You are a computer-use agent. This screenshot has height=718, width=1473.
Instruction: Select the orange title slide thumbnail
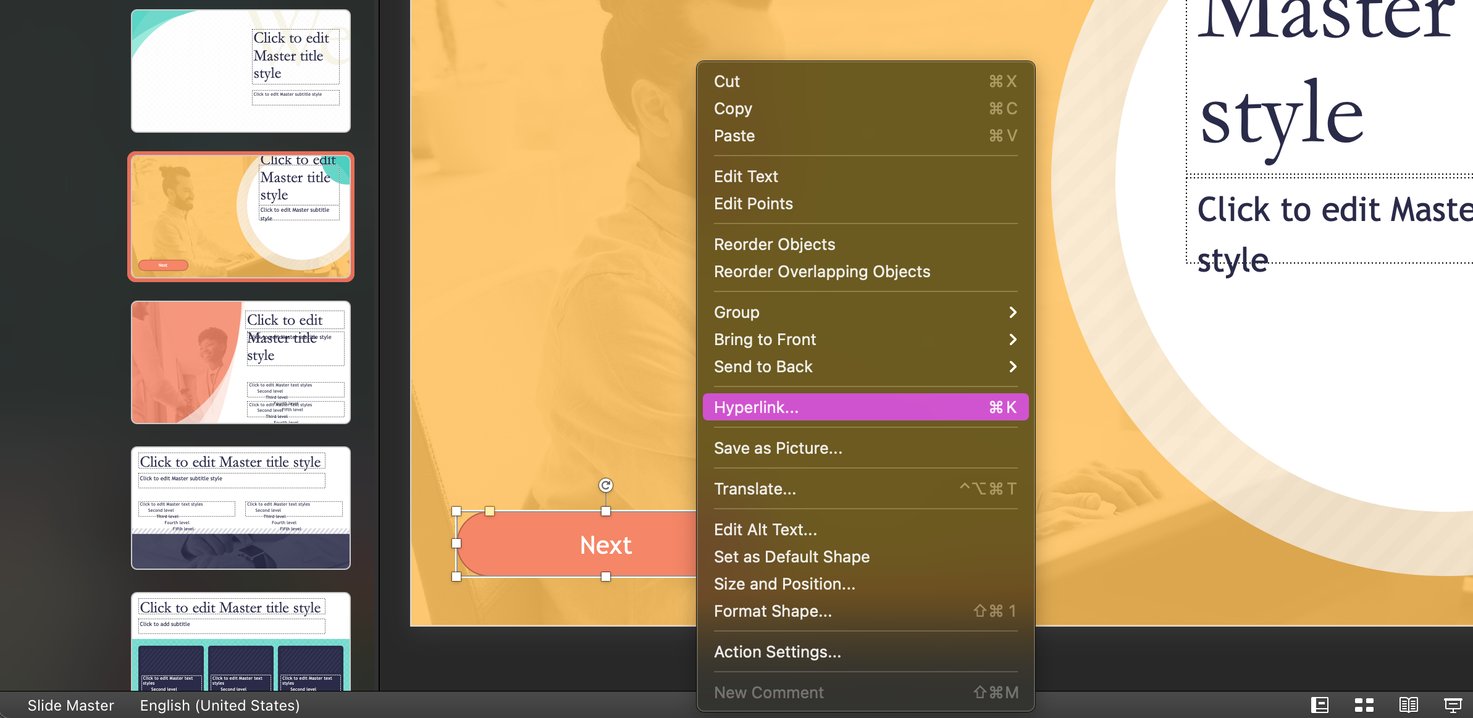[240, 217]
